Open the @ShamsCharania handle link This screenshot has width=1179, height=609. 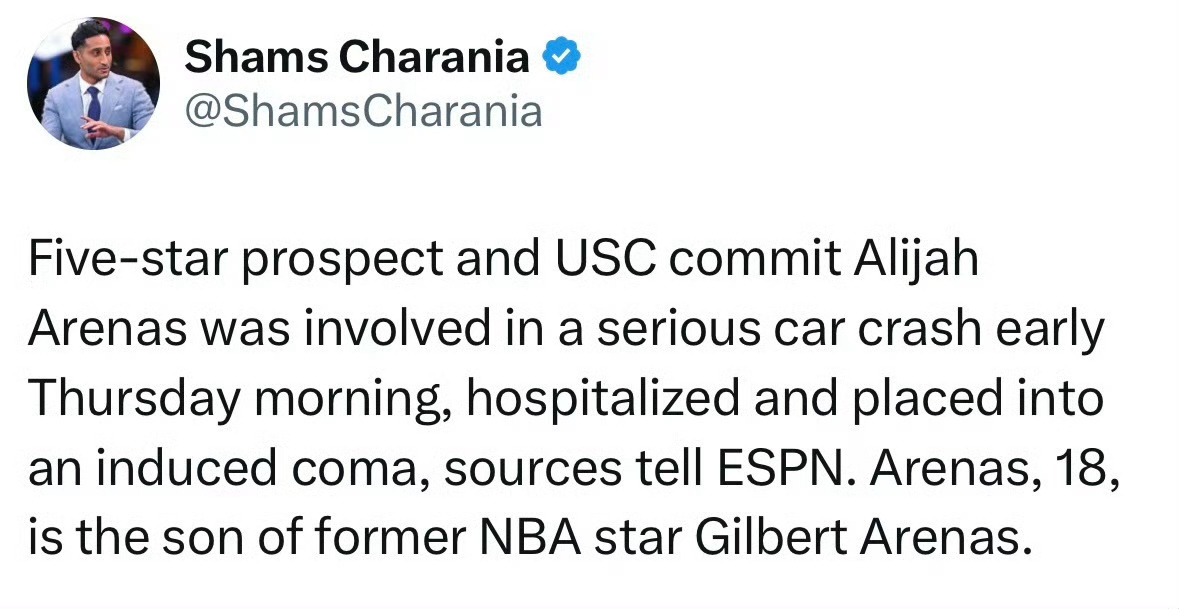(x=363, y=111)
